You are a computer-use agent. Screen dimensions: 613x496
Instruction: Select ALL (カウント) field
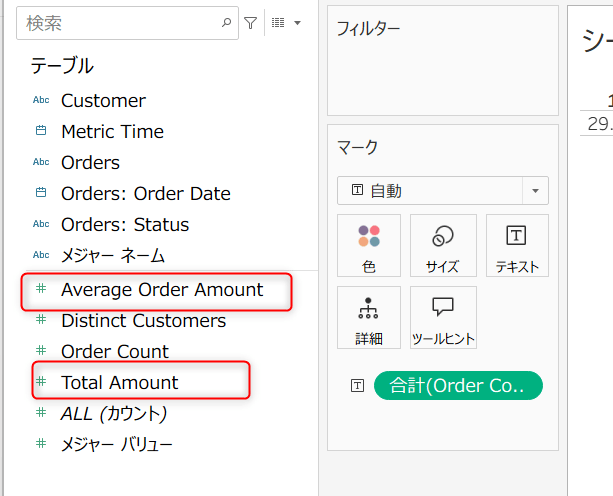114,414
